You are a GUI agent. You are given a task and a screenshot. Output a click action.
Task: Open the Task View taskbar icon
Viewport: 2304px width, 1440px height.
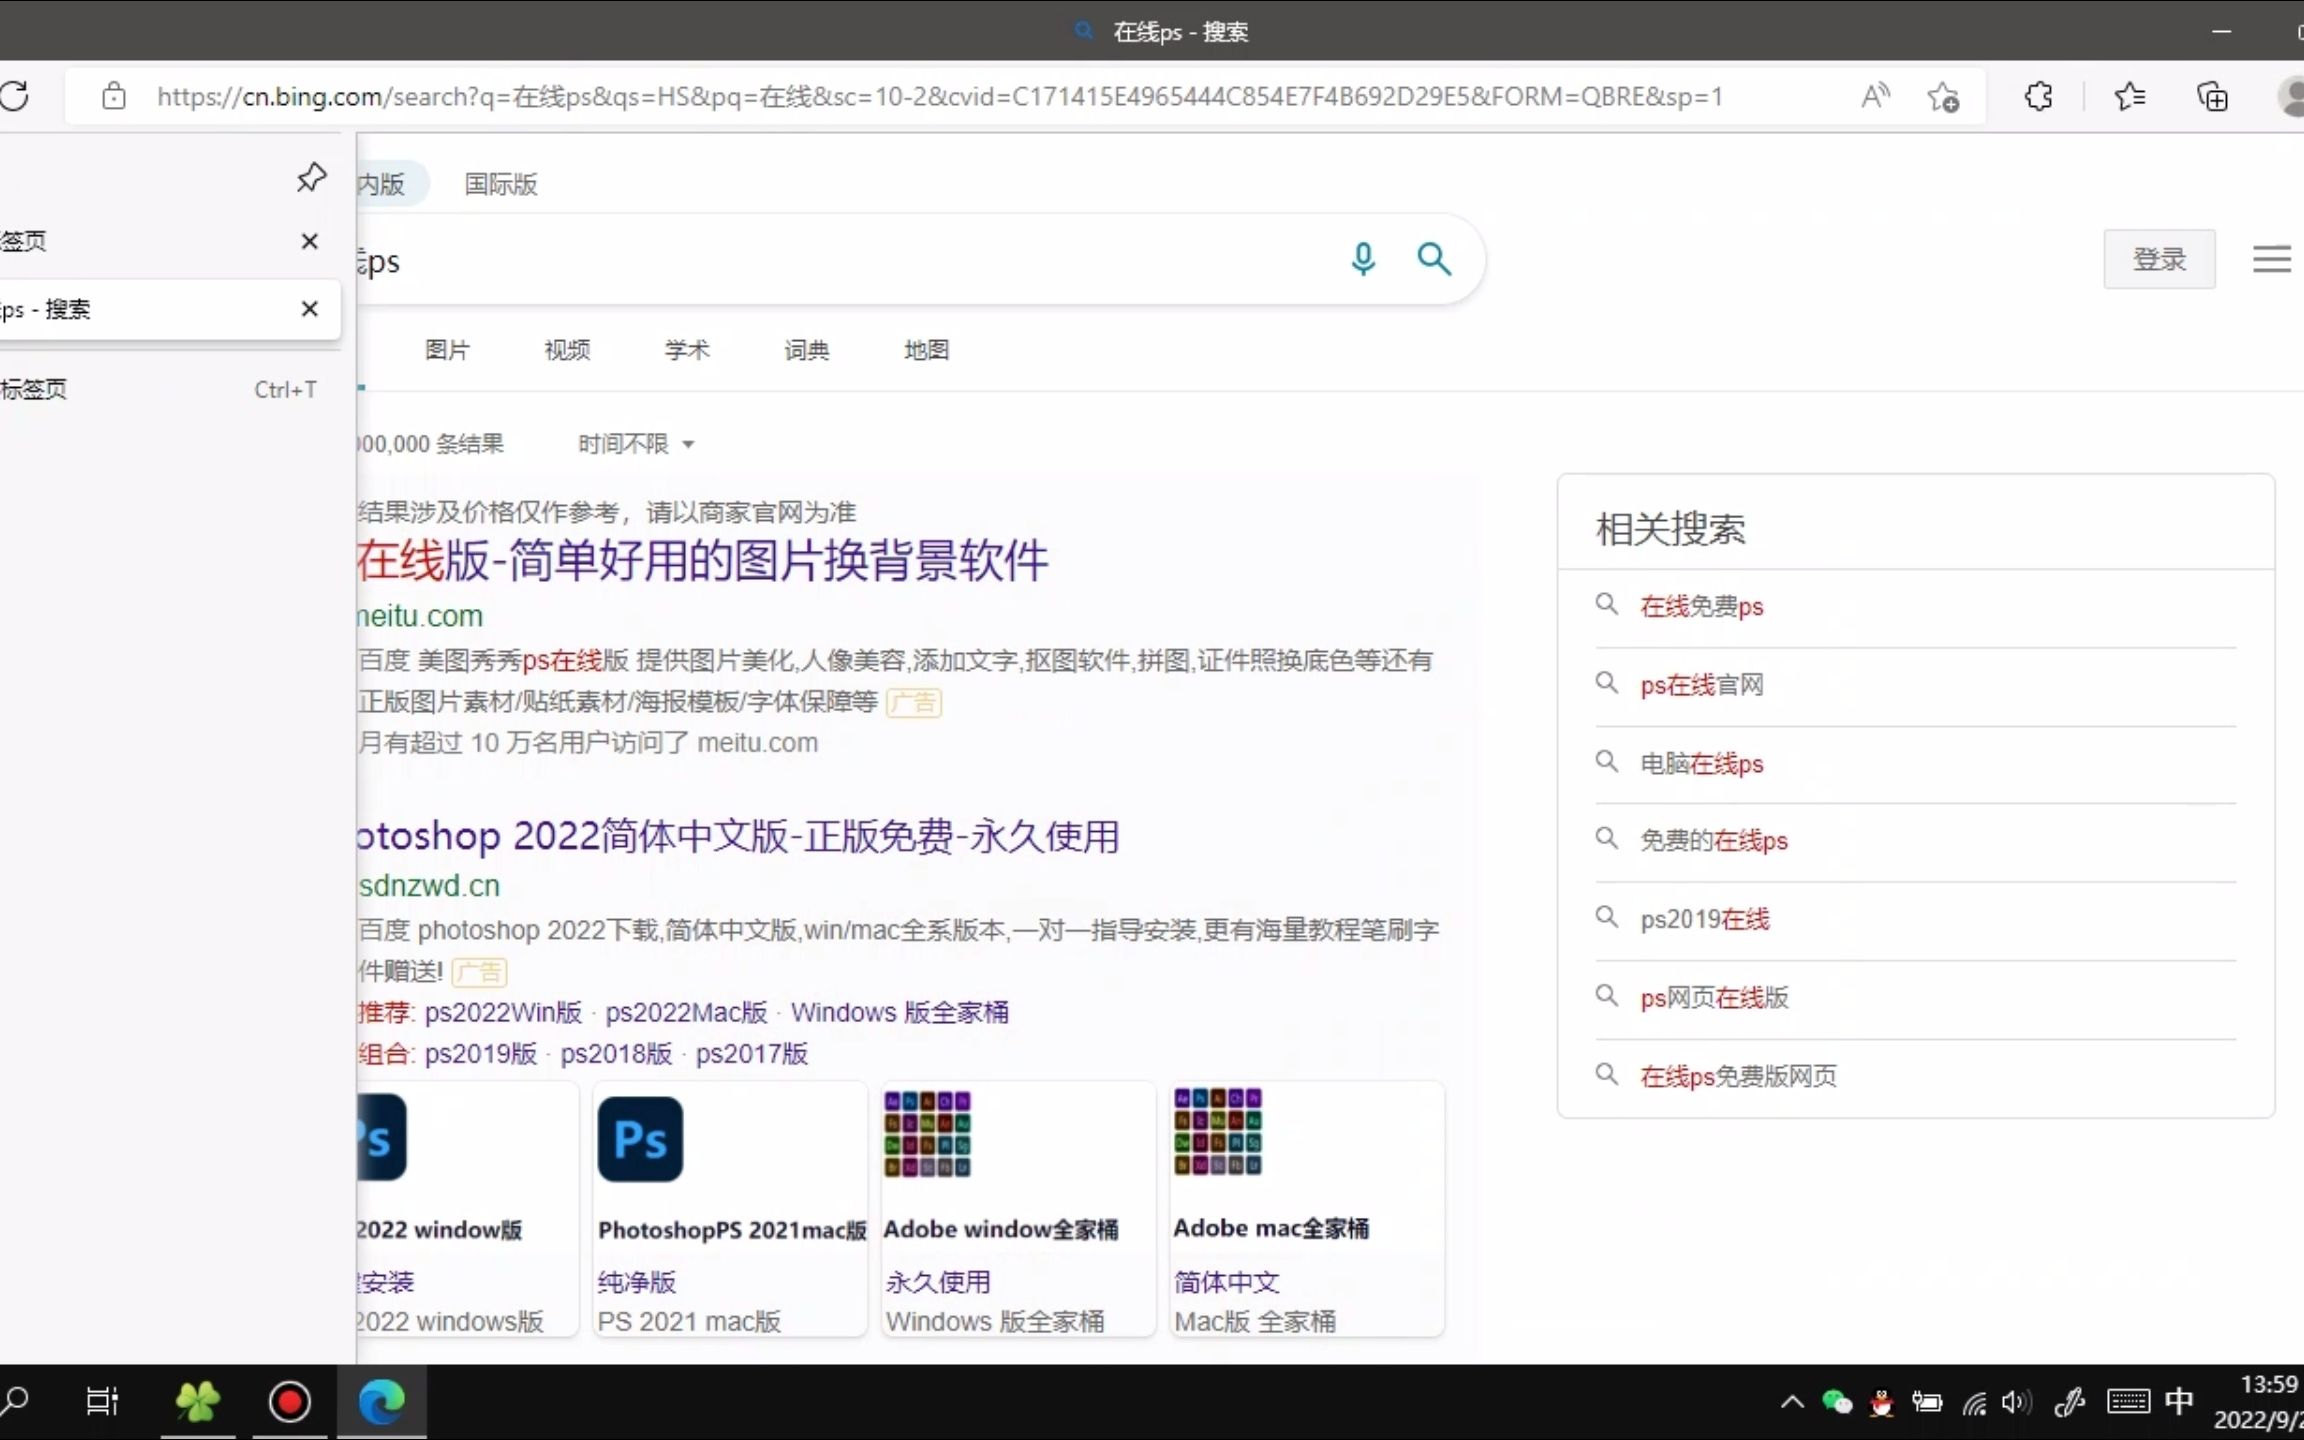[102, 1401]
